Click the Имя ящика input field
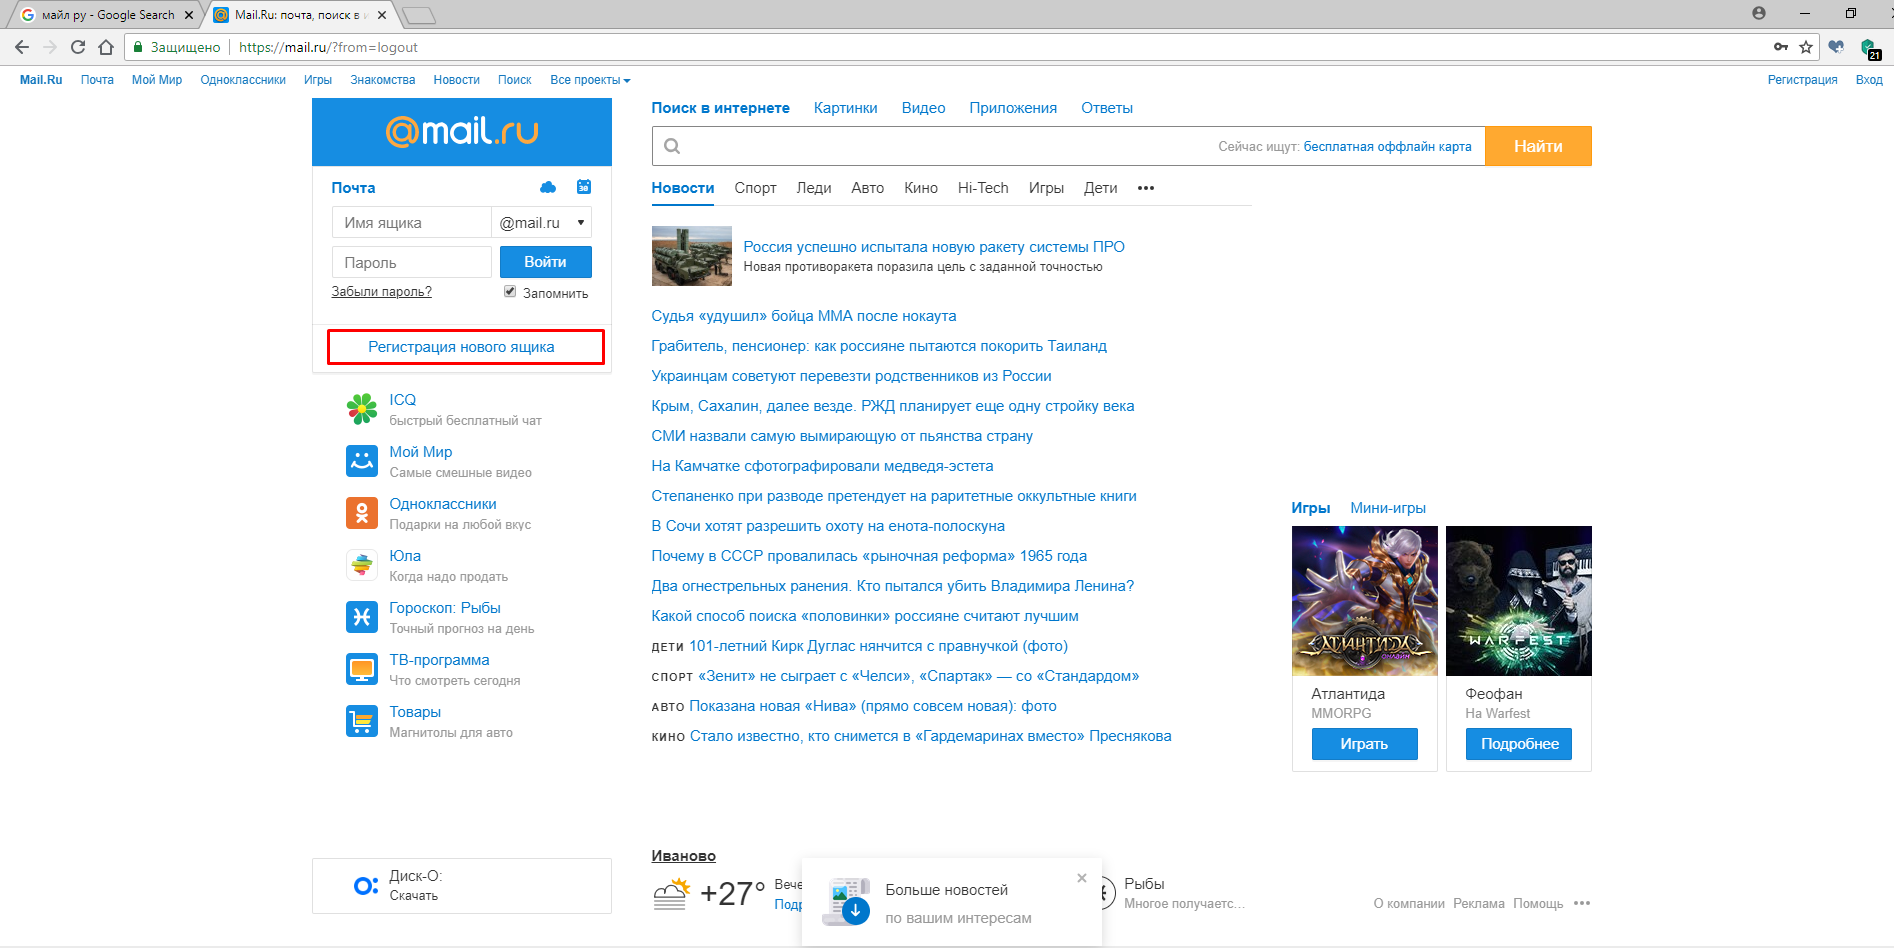Image resolution: width=1894 pixels, height=948 pixels. [411, 222]
